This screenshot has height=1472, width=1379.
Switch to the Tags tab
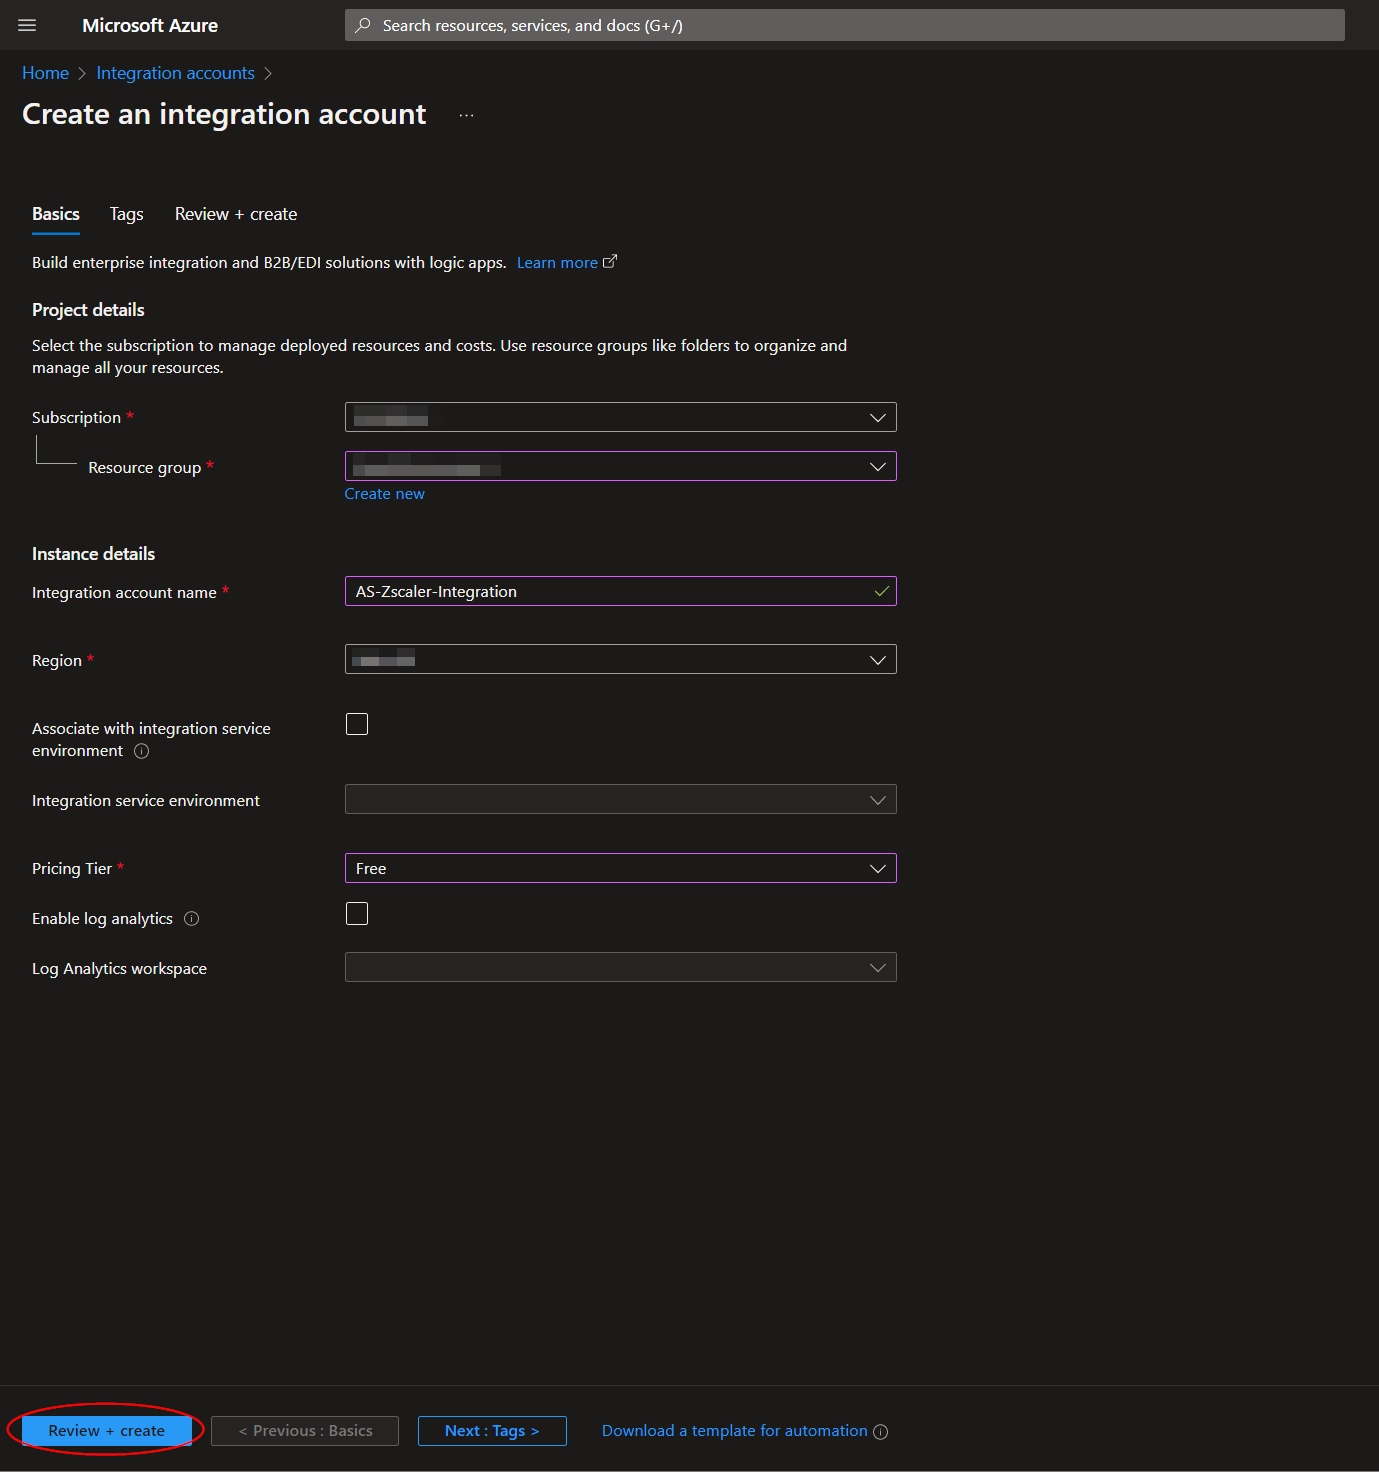click(126, 214)
